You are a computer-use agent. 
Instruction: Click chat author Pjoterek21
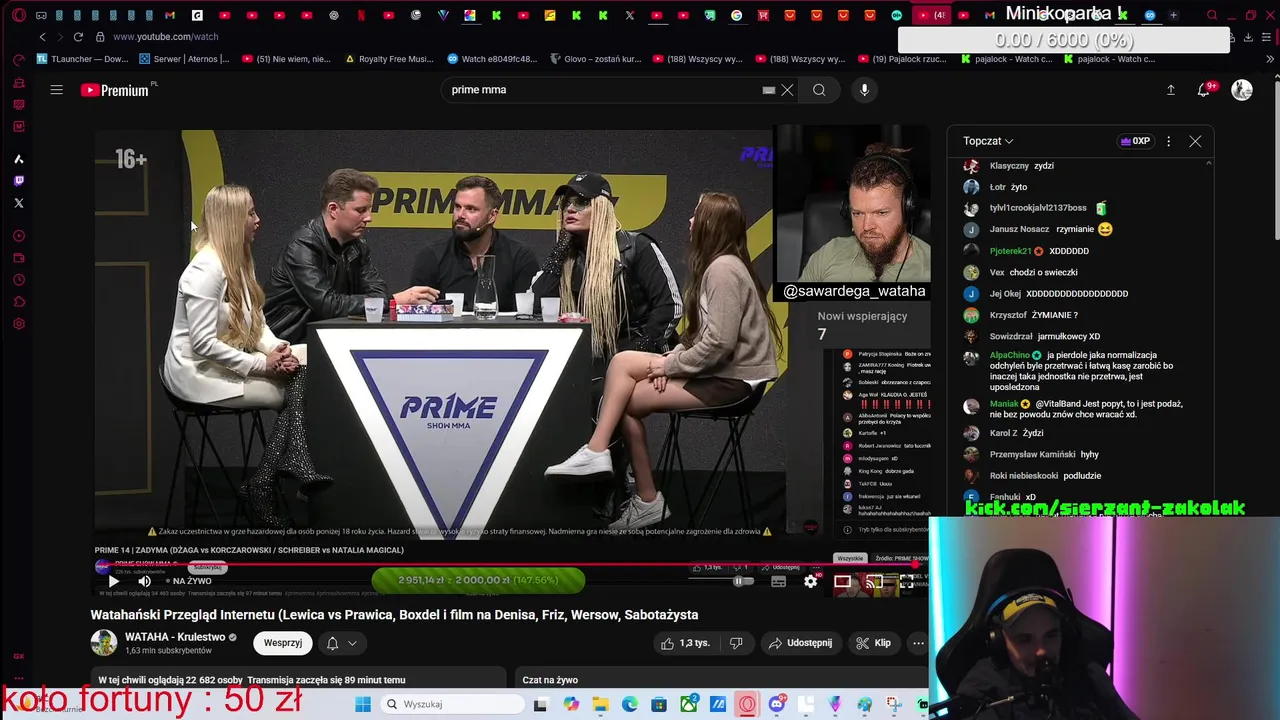(1010, 251)
